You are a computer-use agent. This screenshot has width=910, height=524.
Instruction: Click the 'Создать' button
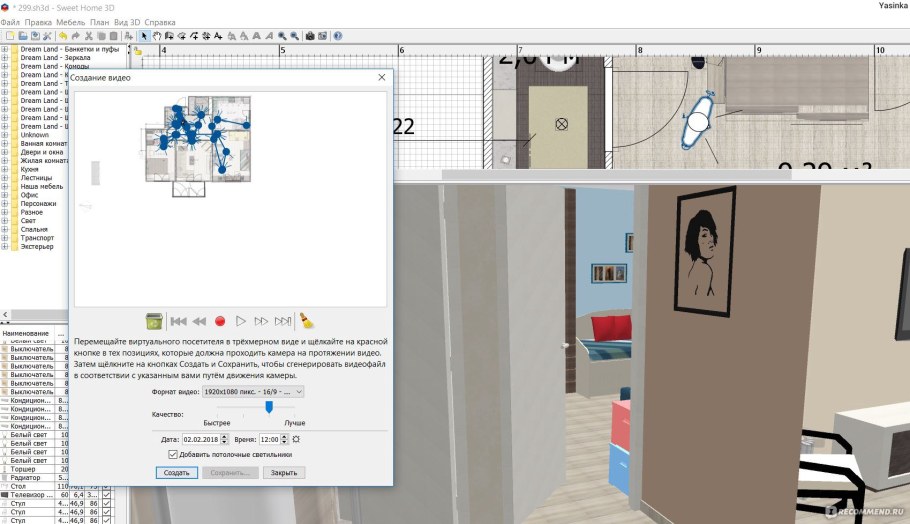(x=176, y=472)
